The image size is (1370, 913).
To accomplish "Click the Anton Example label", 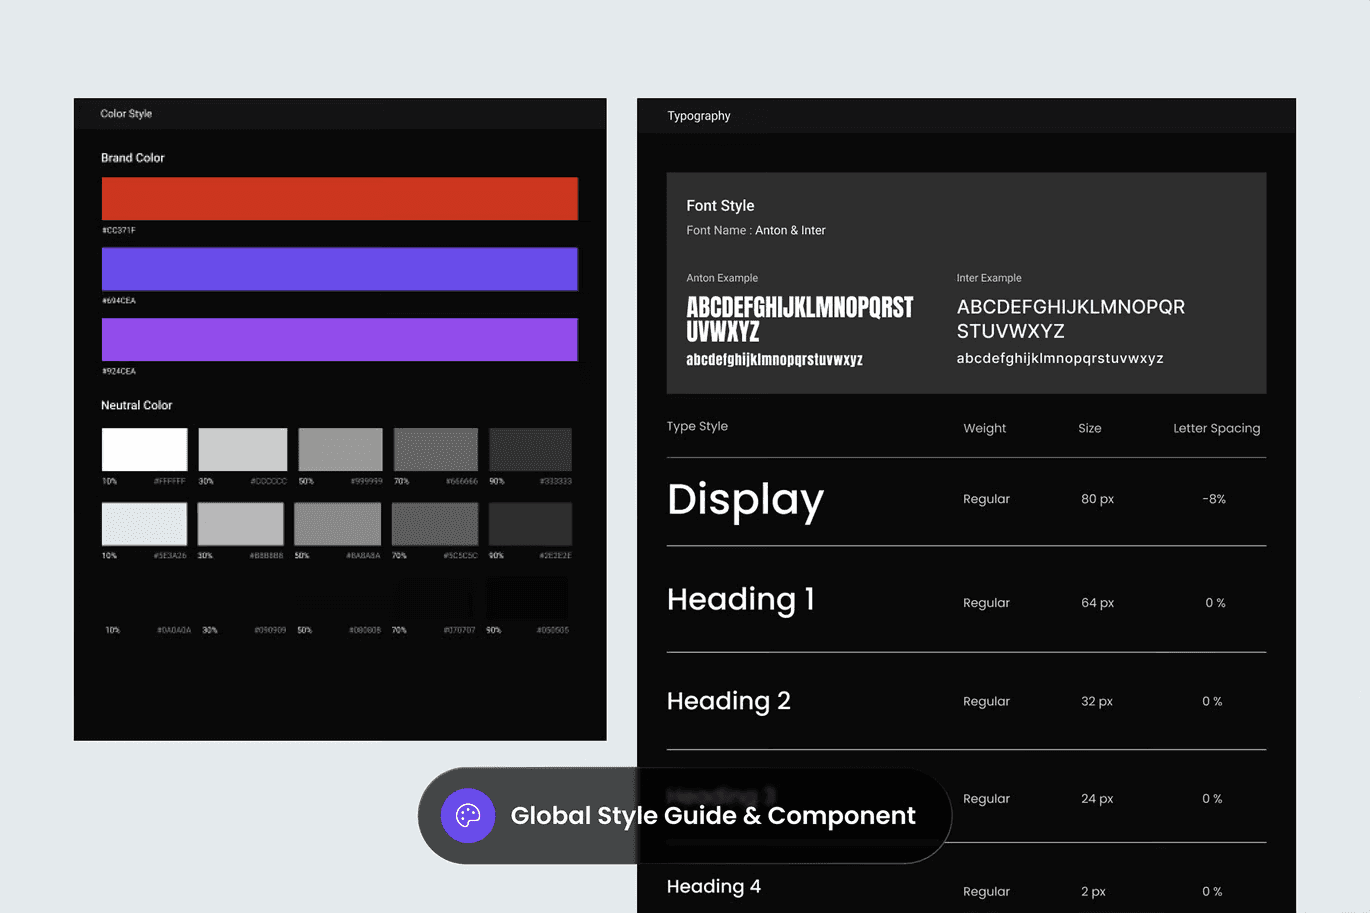I will click(722, 278).
